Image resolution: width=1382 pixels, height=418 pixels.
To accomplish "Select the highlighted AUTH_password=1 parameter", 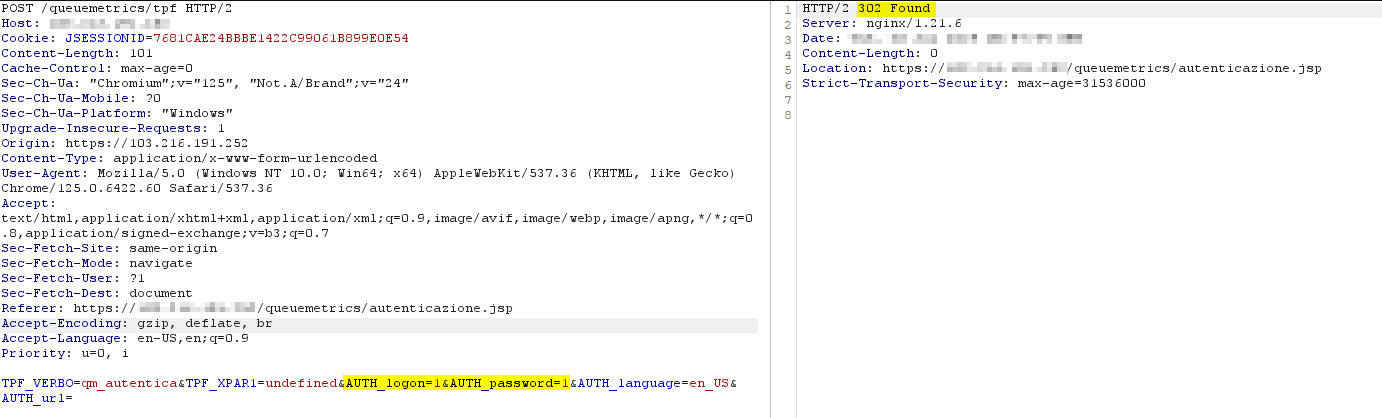I will [510, 383].
